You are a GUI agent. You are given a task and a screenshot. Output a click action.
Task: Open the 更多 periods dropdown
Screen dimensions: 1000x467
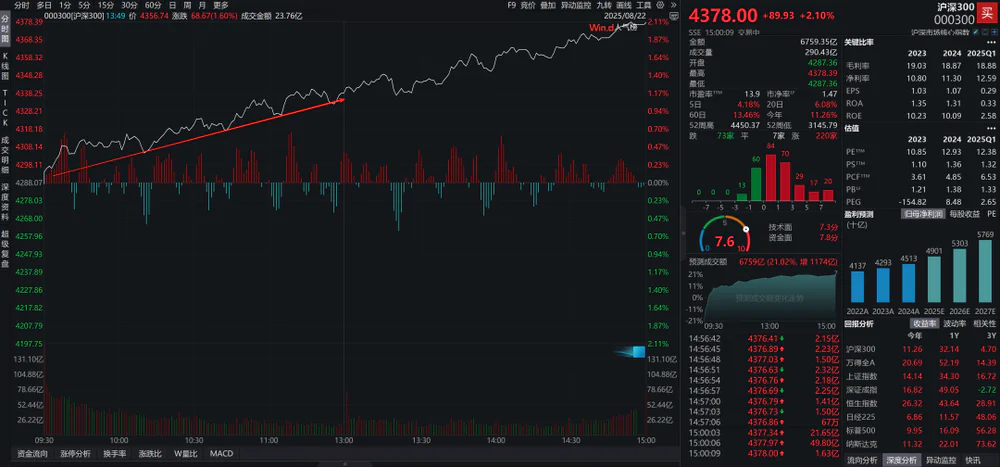click(x=221, y=5)
